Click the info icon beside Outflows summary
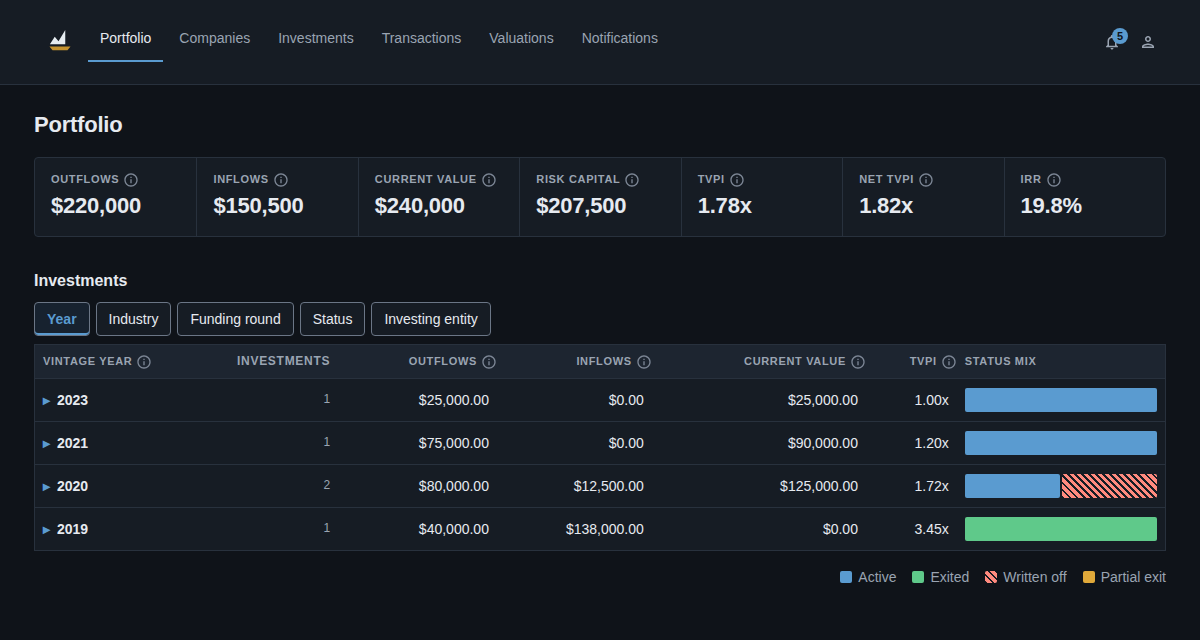Viewport: 1200px width, 640px height. pyautogui.click(x=131, y=180)
